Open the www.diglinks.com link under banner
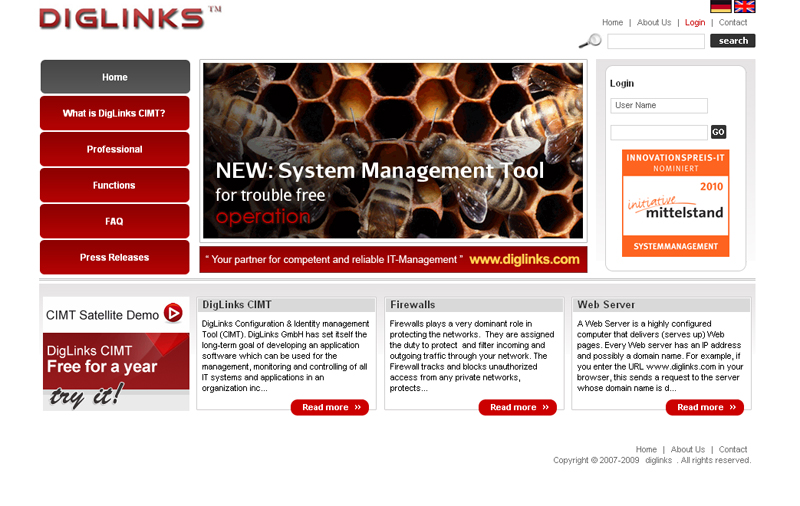800x506 pixels. coord(524,259)
